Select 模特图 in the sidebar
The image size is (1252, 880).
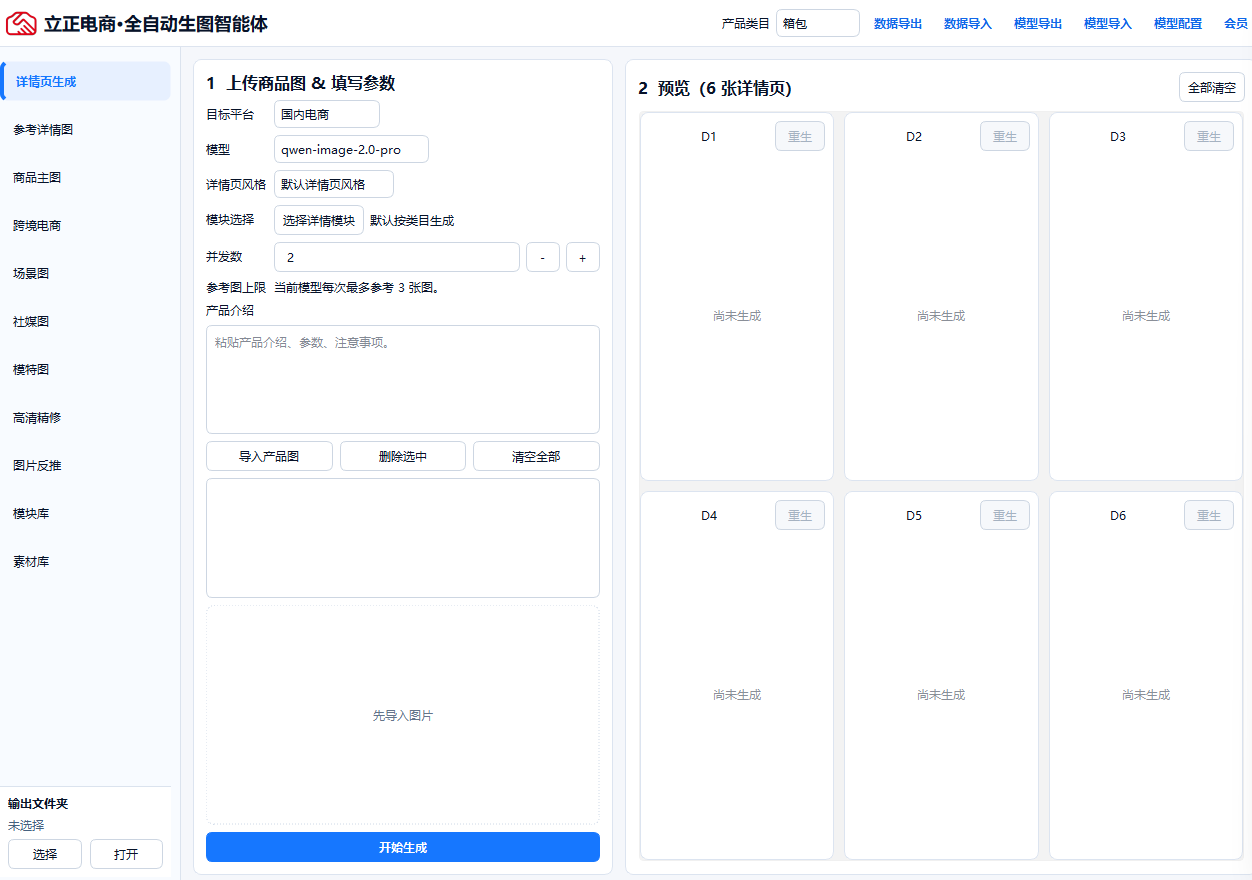click(x=86, y=369)
